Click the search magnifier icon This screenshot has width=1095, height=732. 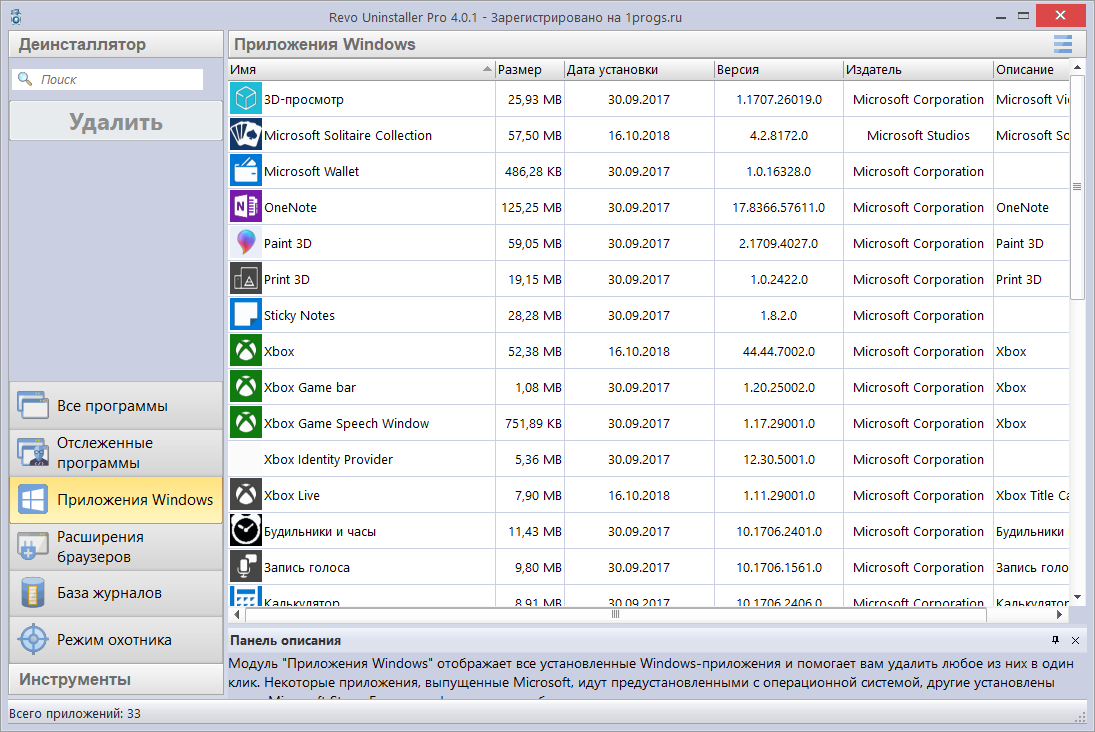click(24, 78)
